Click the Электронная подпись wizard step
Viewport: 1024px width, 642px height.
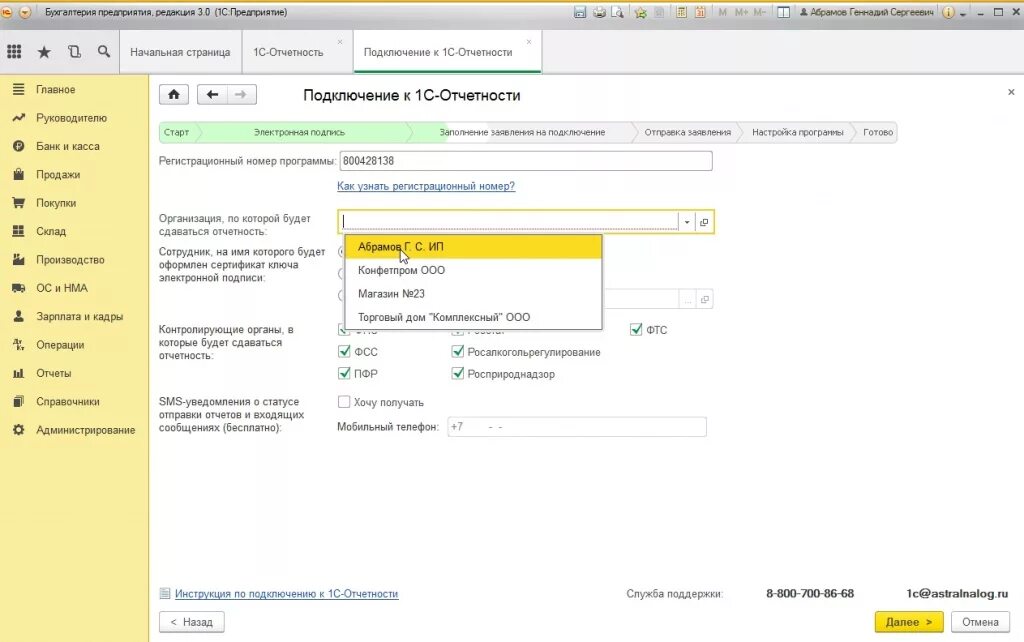coord(299,132)
